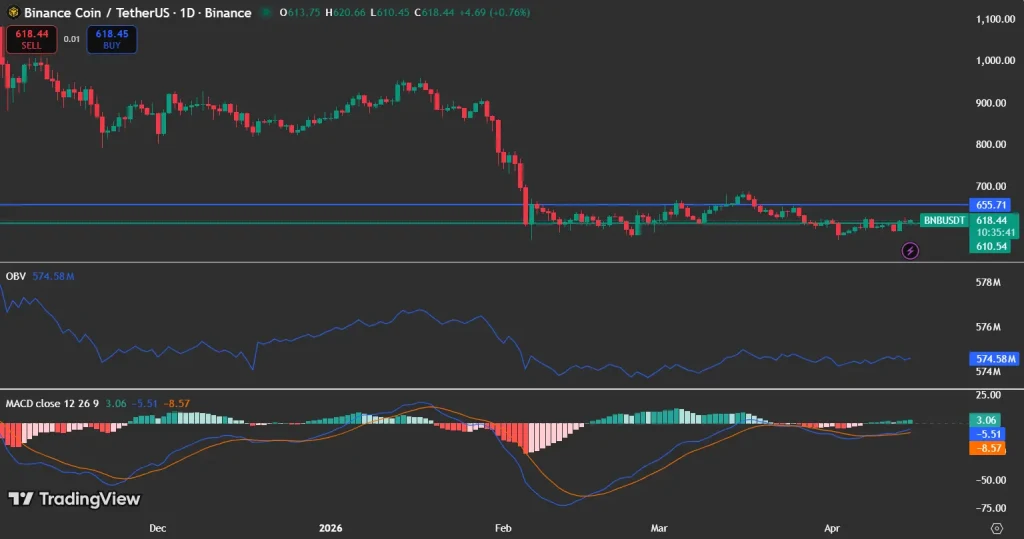The image size is (1024, 539).
Task: Click the 1,100.00 price scale label
Action: coord(995,20)
